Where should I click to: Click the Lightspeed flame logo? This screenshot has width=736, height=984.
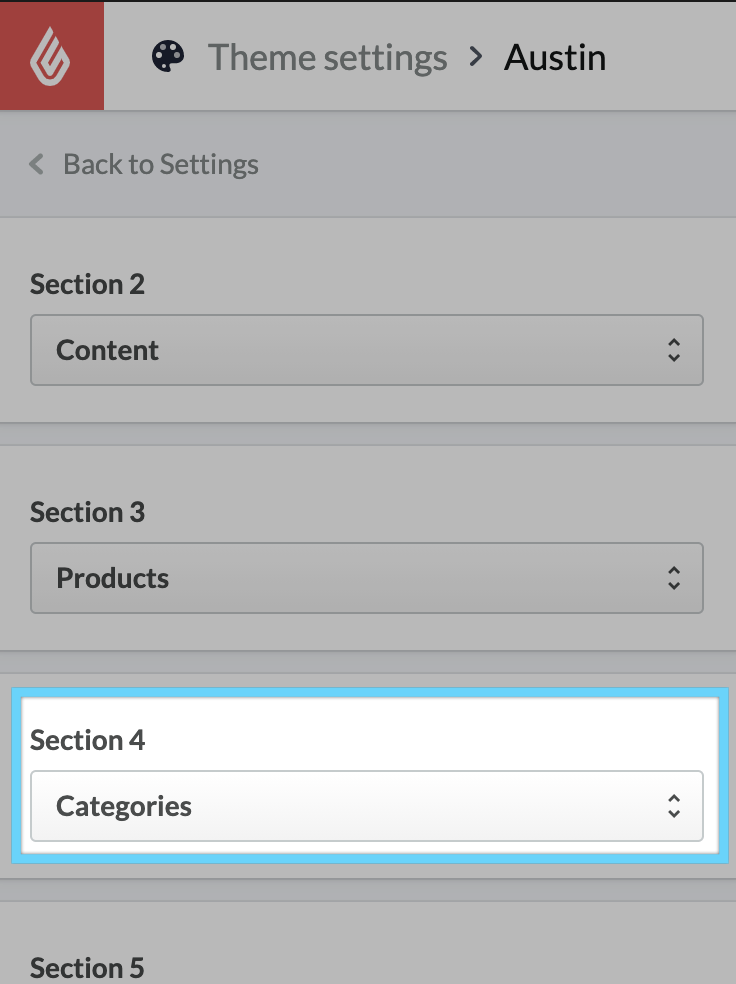tap(51, 56)
